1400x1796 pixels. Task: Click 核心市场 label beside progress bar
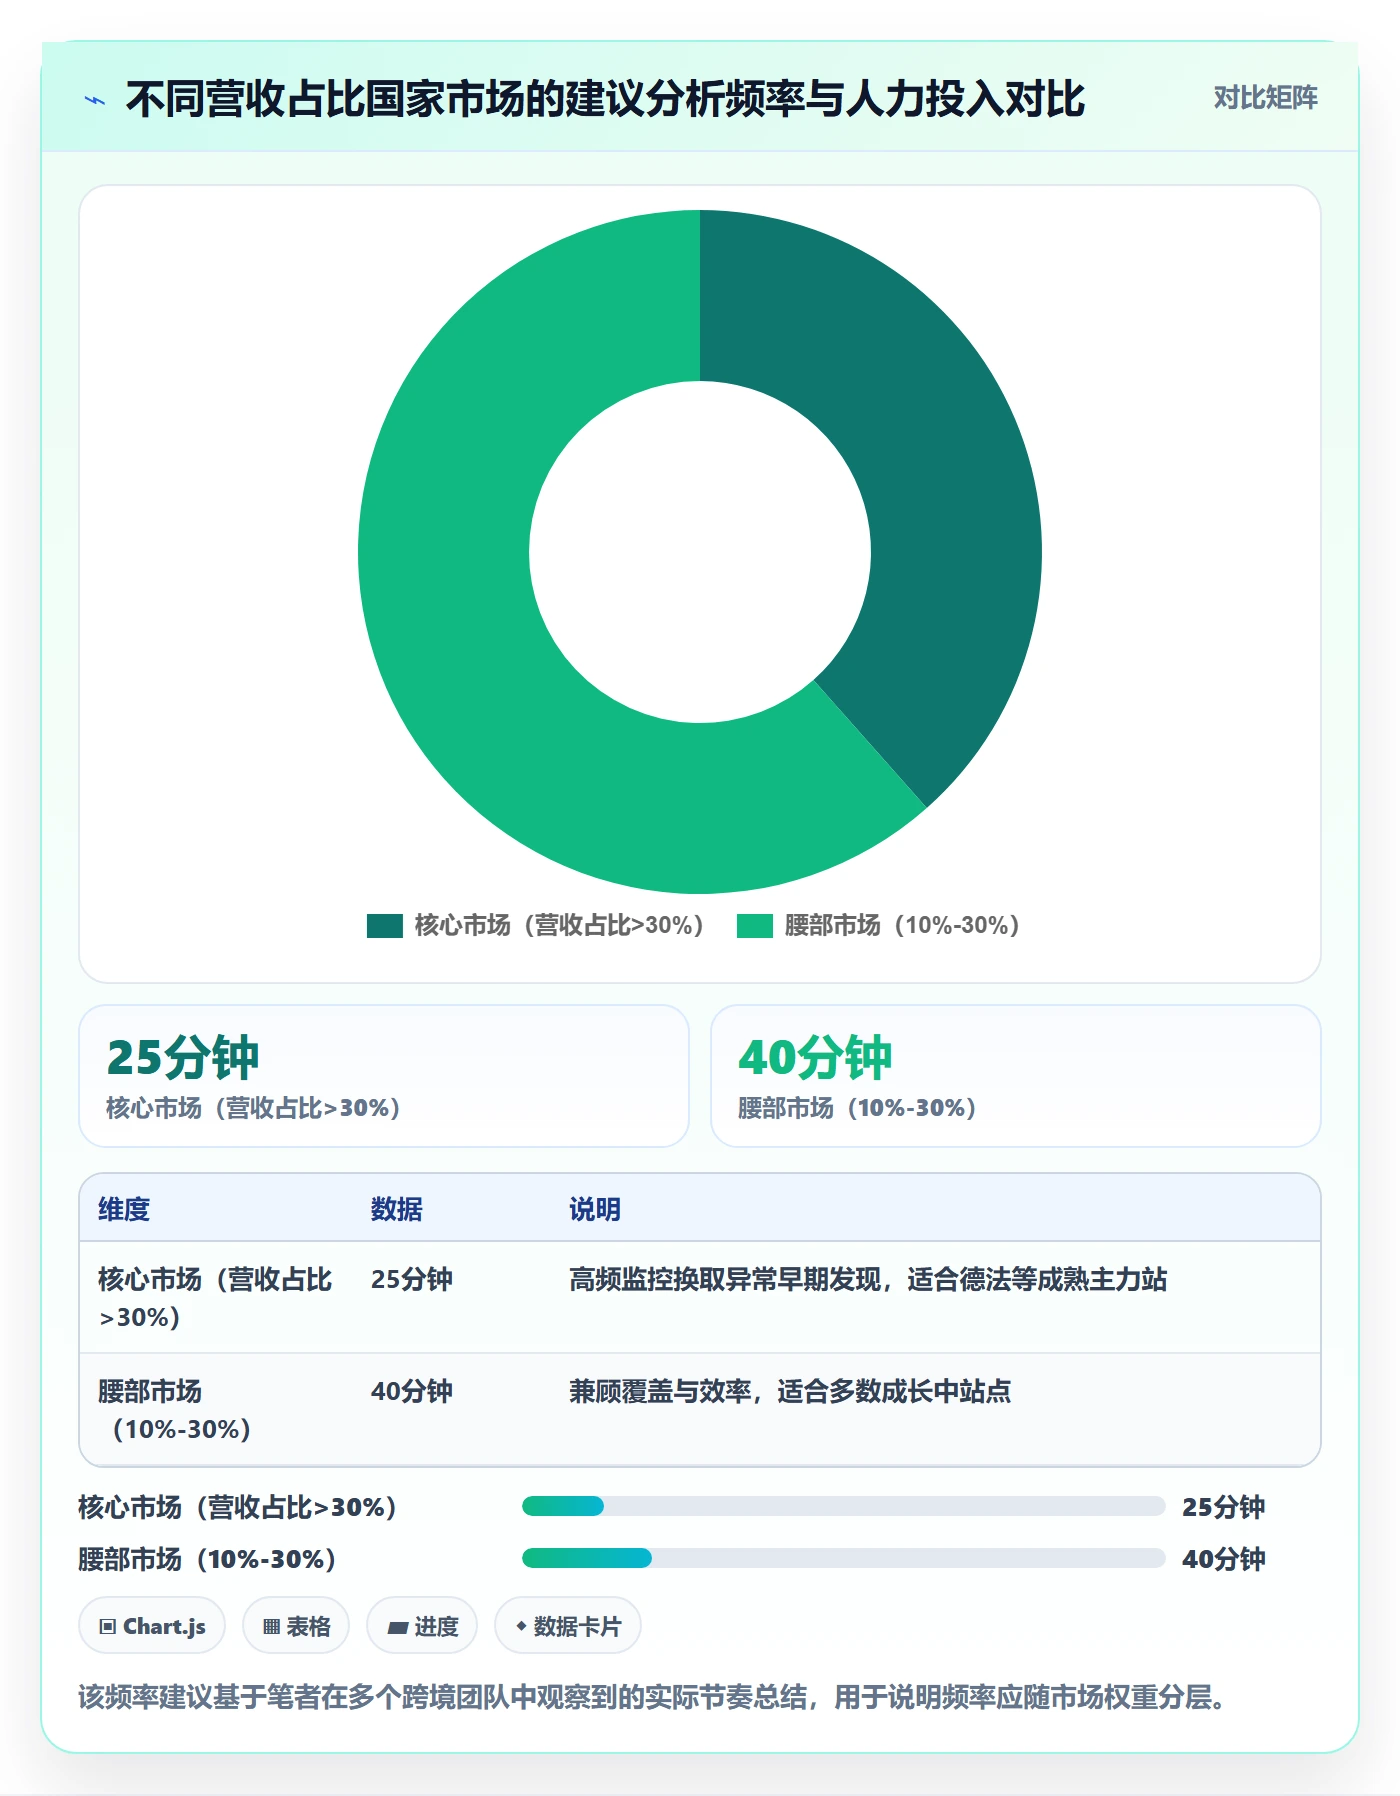[238, 1507]
